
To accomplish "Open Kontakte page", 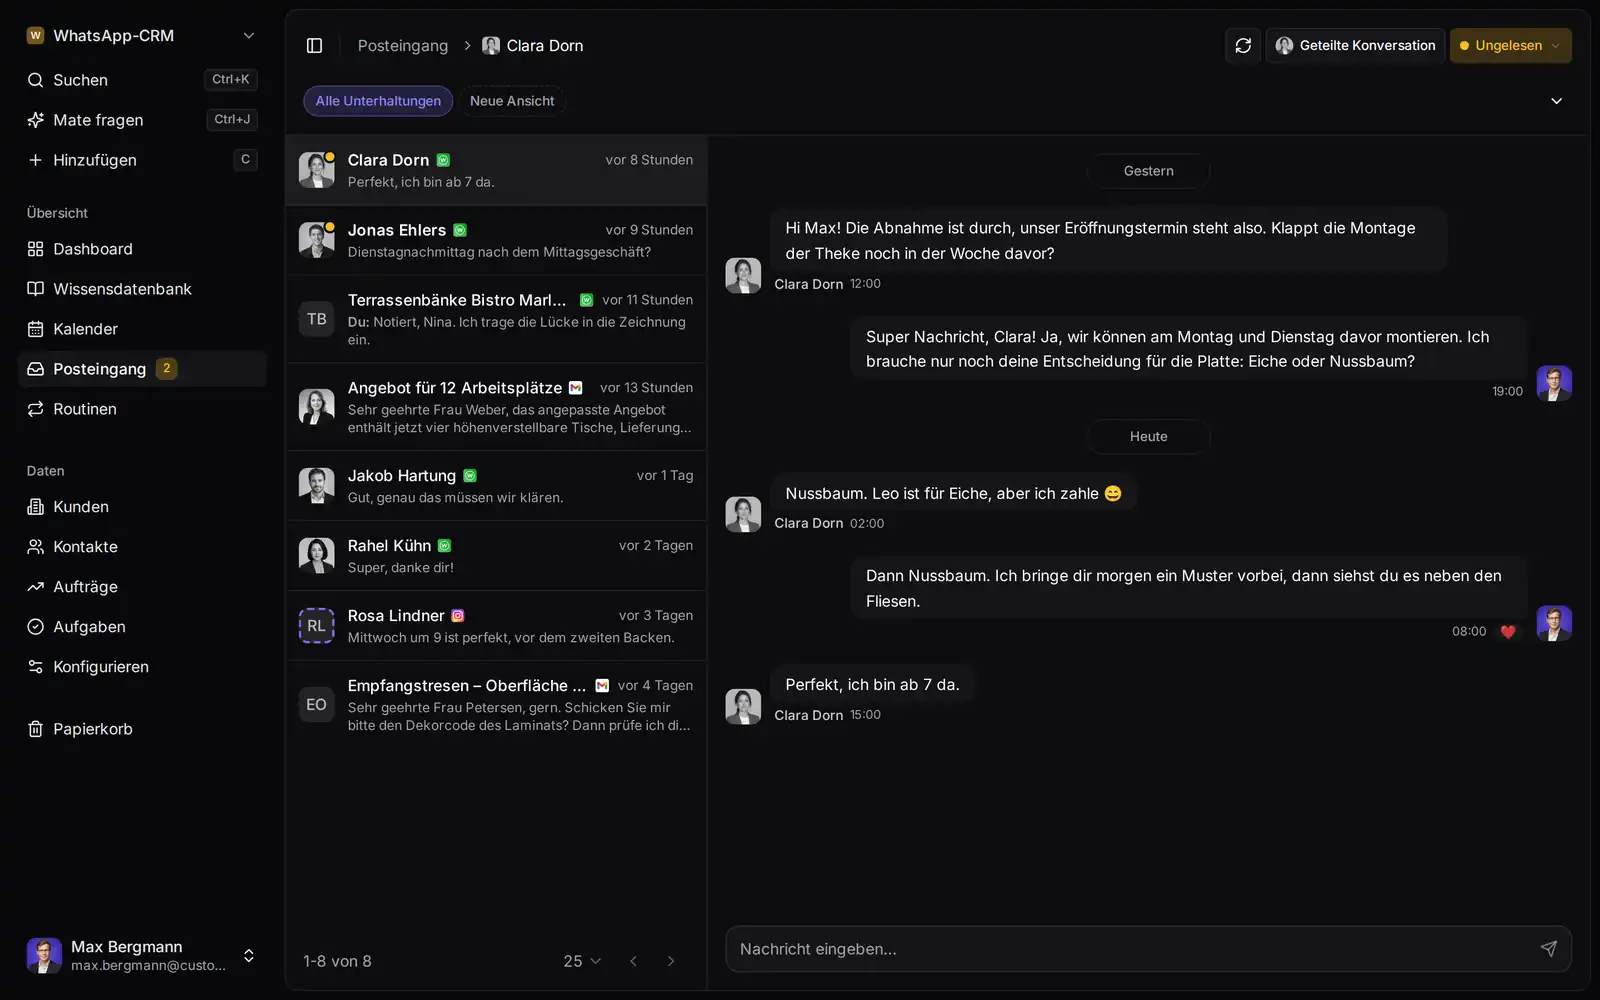I will [142, 547].
